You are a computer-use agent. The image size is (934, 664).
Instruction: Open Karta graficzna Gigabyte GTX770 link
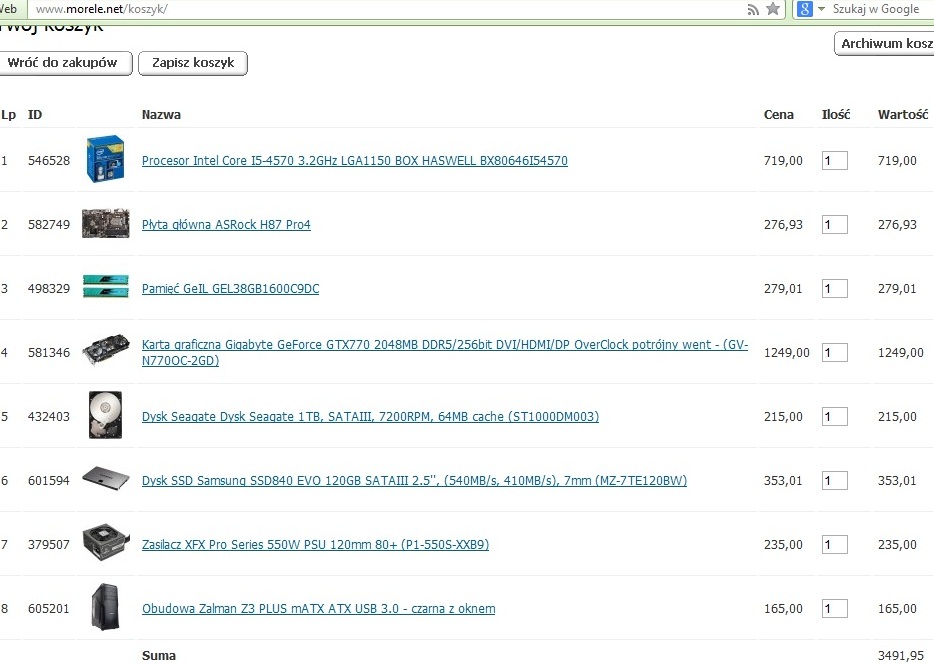pyautogui.click(x=444, y=353)
